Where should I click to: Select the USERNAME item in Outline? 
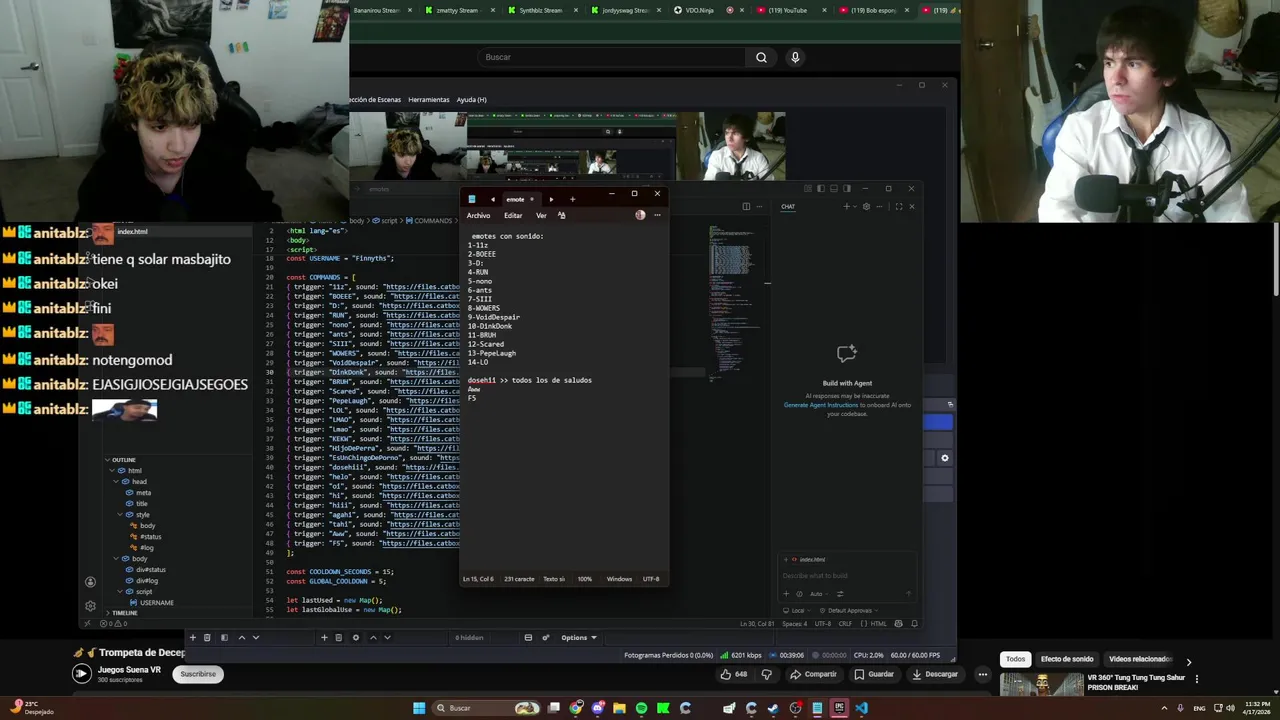tap(156, 602)
